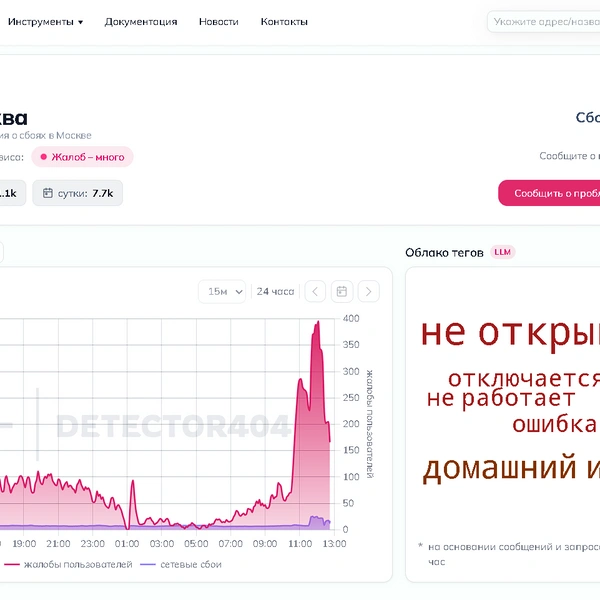Select the сутки 7.7k stat chip

click(78, 193)
